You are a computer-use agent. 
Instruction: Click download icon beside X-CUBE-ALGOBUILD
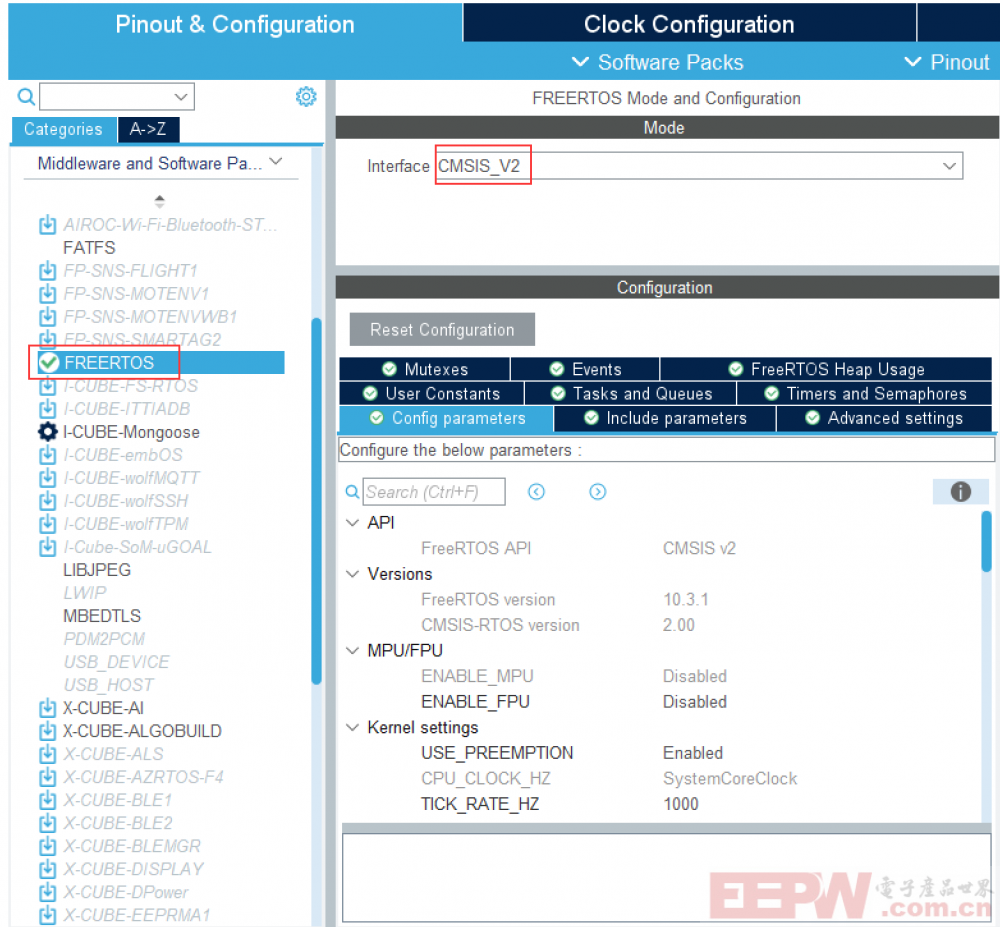[47, 731]
